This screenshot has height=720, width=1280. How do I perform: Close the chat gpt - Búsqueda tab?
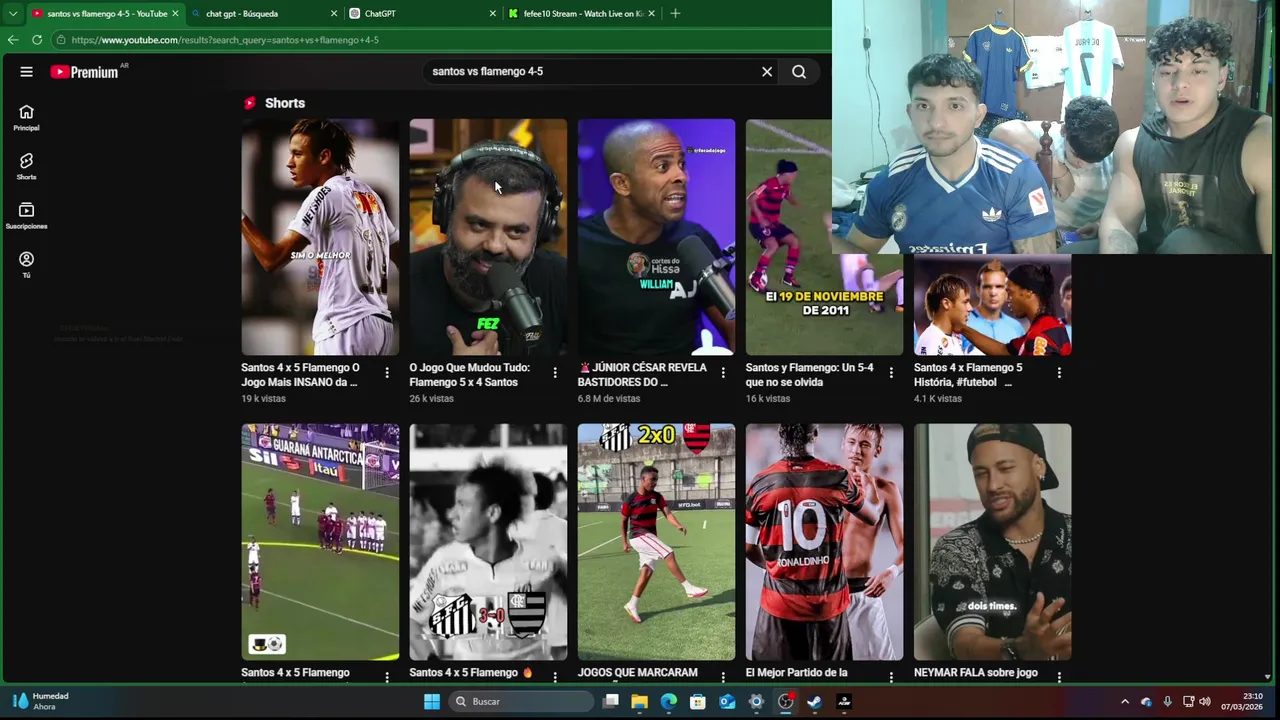click(334, 14)
